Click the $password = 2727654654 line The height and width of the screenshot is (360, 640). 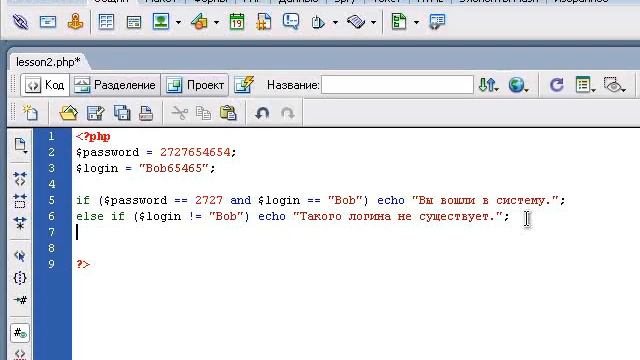(x=156, y=152)
